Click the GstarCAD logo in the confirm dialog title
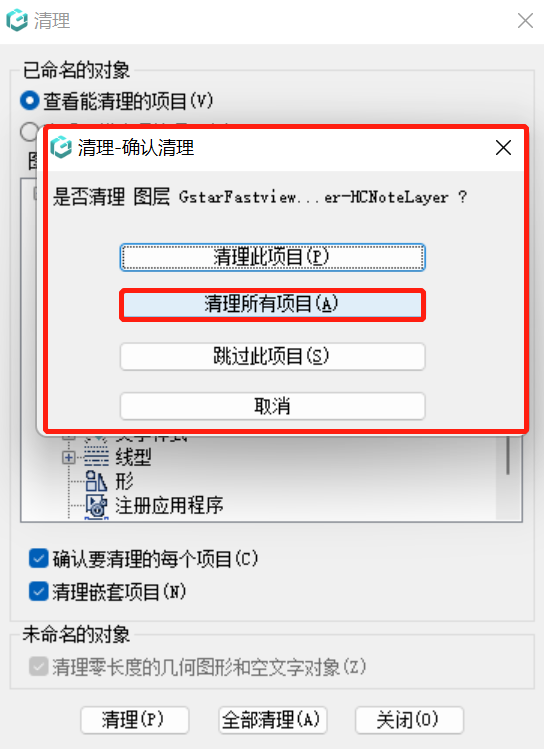This screenshot has width=544, height=749. pos(61,147)
